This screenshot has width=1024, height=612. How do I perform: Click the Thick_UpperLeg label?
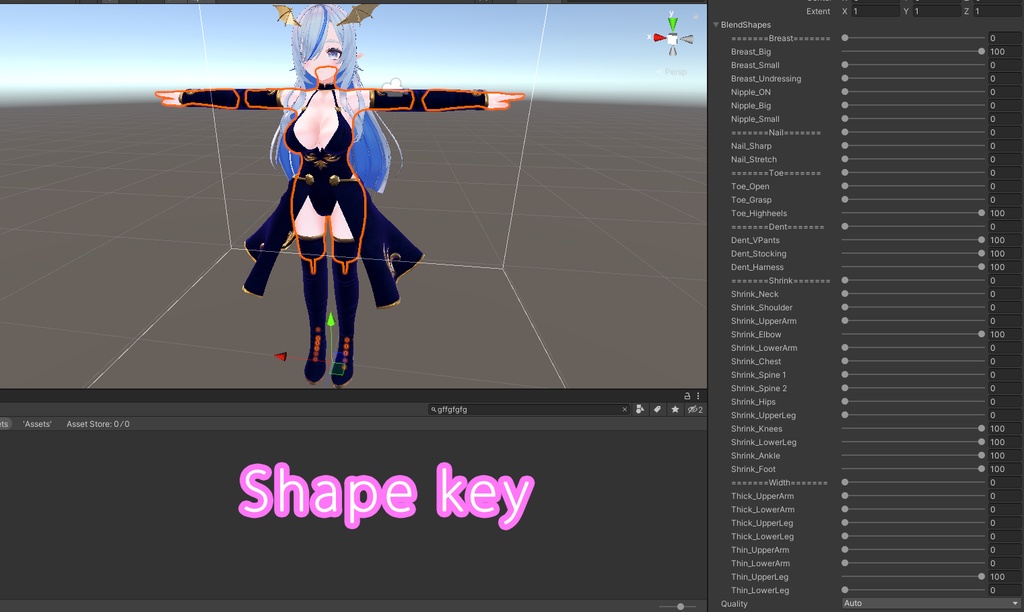click(762, 523)
